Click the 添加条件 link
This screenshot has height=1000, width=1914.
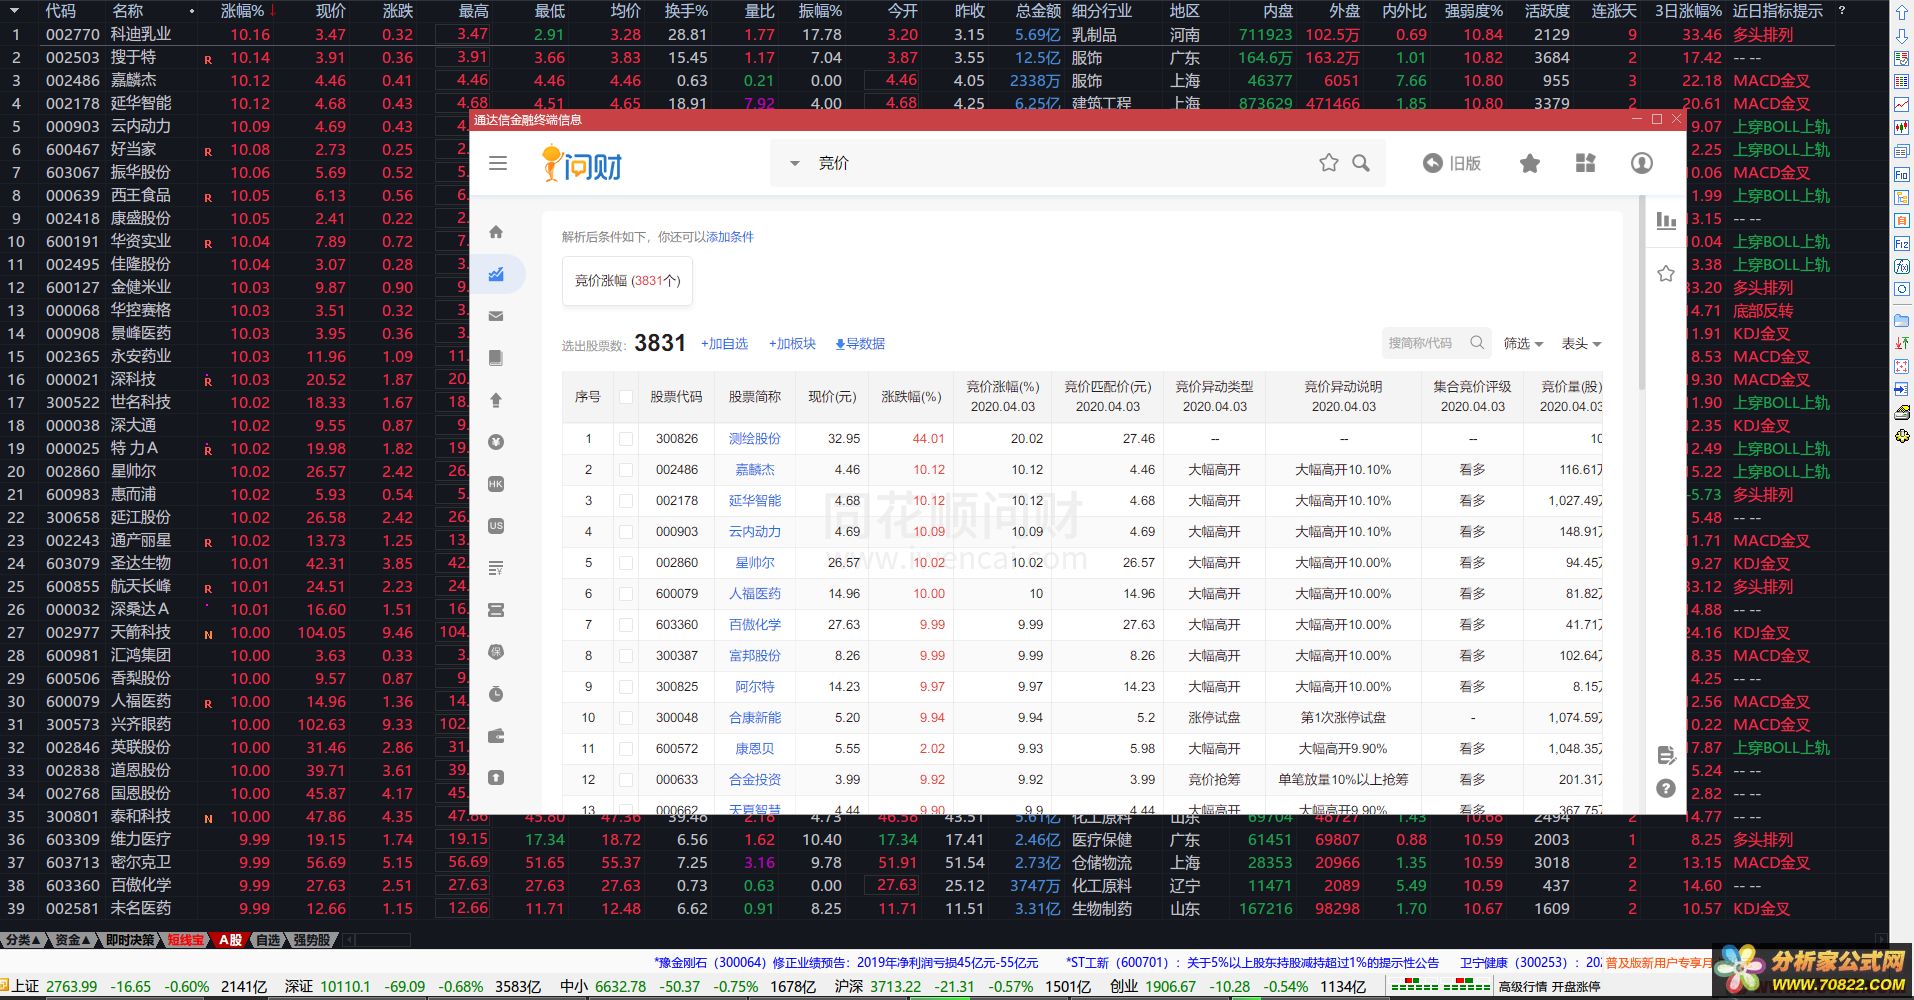click(730, 237)
